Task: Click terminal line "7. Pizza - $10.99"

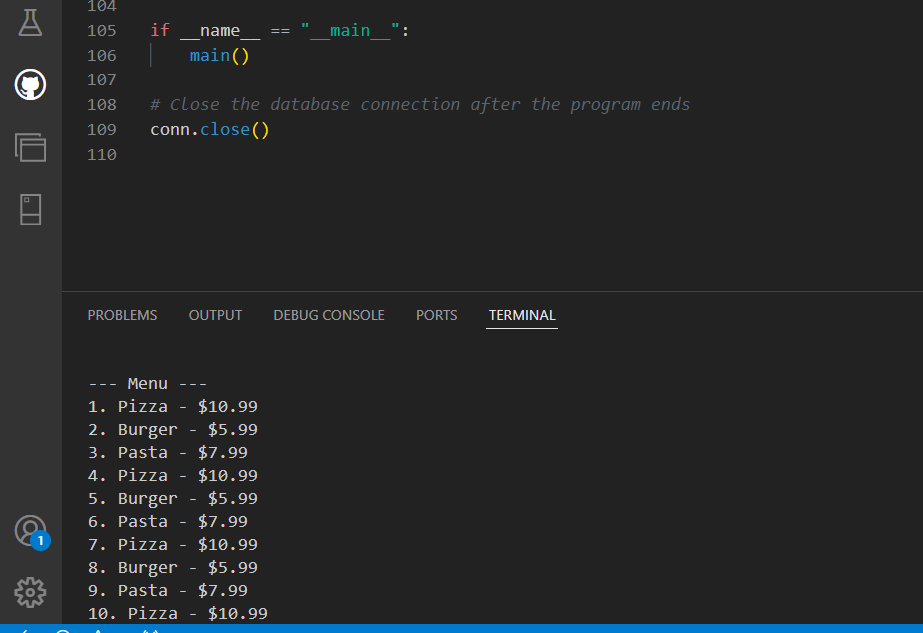Action: 172,544
